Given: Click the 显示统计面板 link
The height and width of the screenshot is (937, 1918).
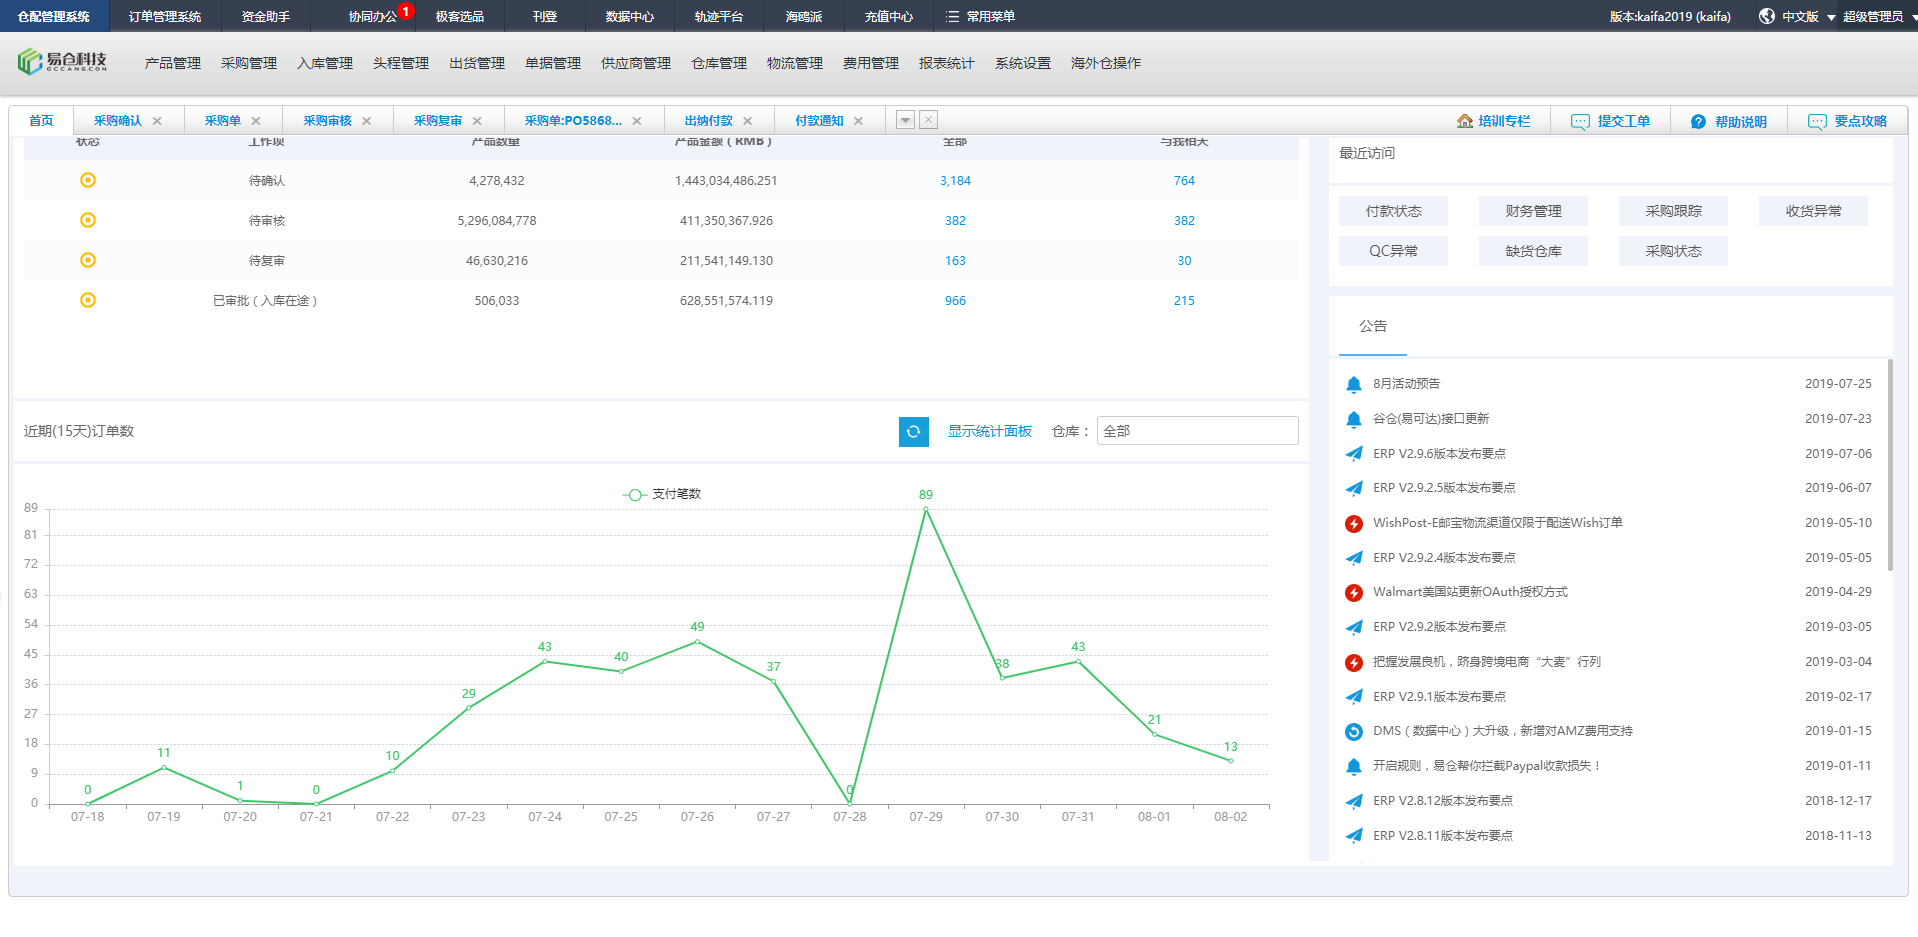Looking at the screenshot, I should (x=989, y=431).
